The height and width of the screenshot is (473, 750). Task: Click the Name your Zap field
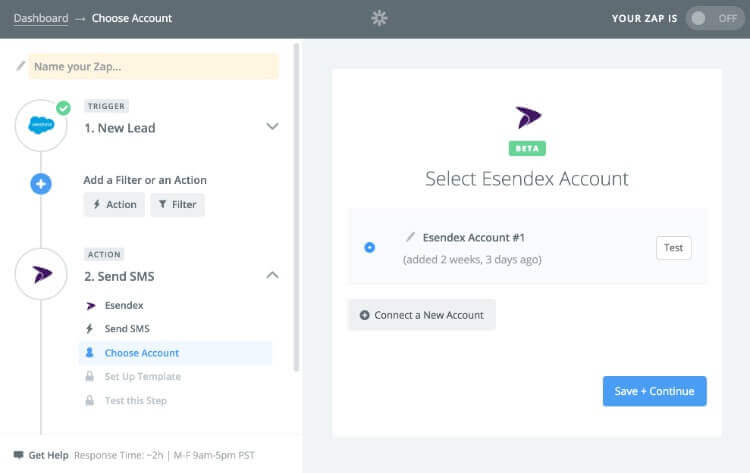tap(154, 66)
